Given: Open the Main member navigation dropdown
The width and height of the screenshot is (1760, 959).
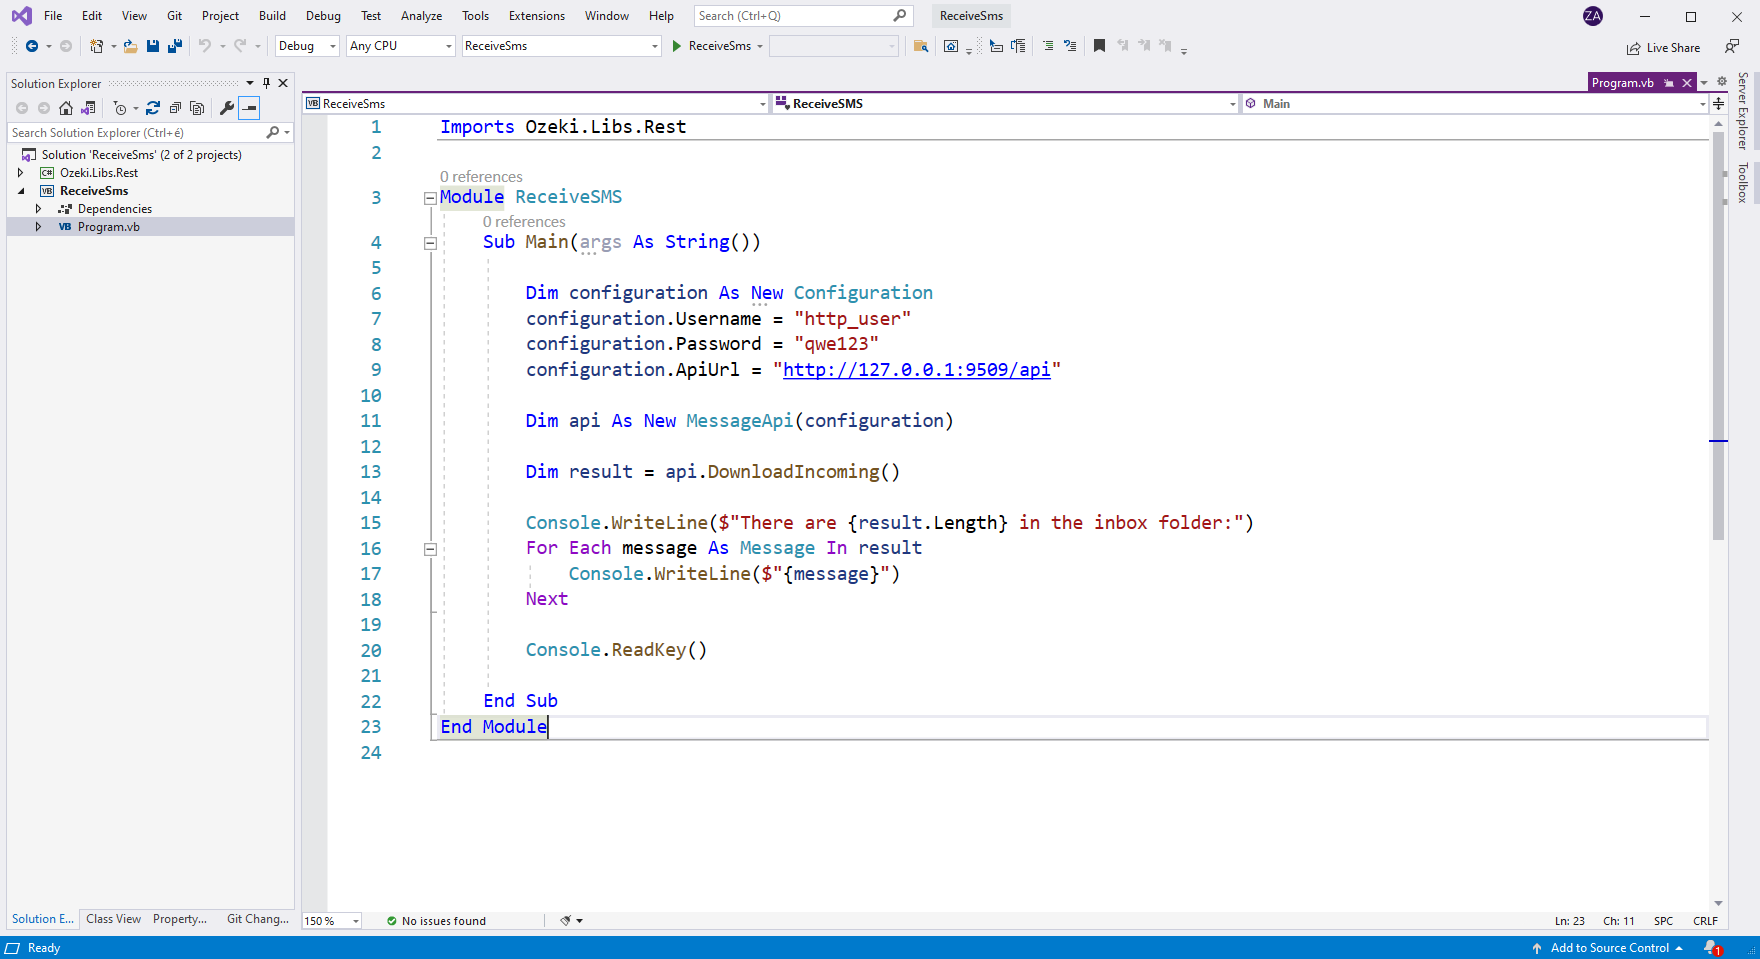Looking at the screenshot, I should click(1475, 104).
